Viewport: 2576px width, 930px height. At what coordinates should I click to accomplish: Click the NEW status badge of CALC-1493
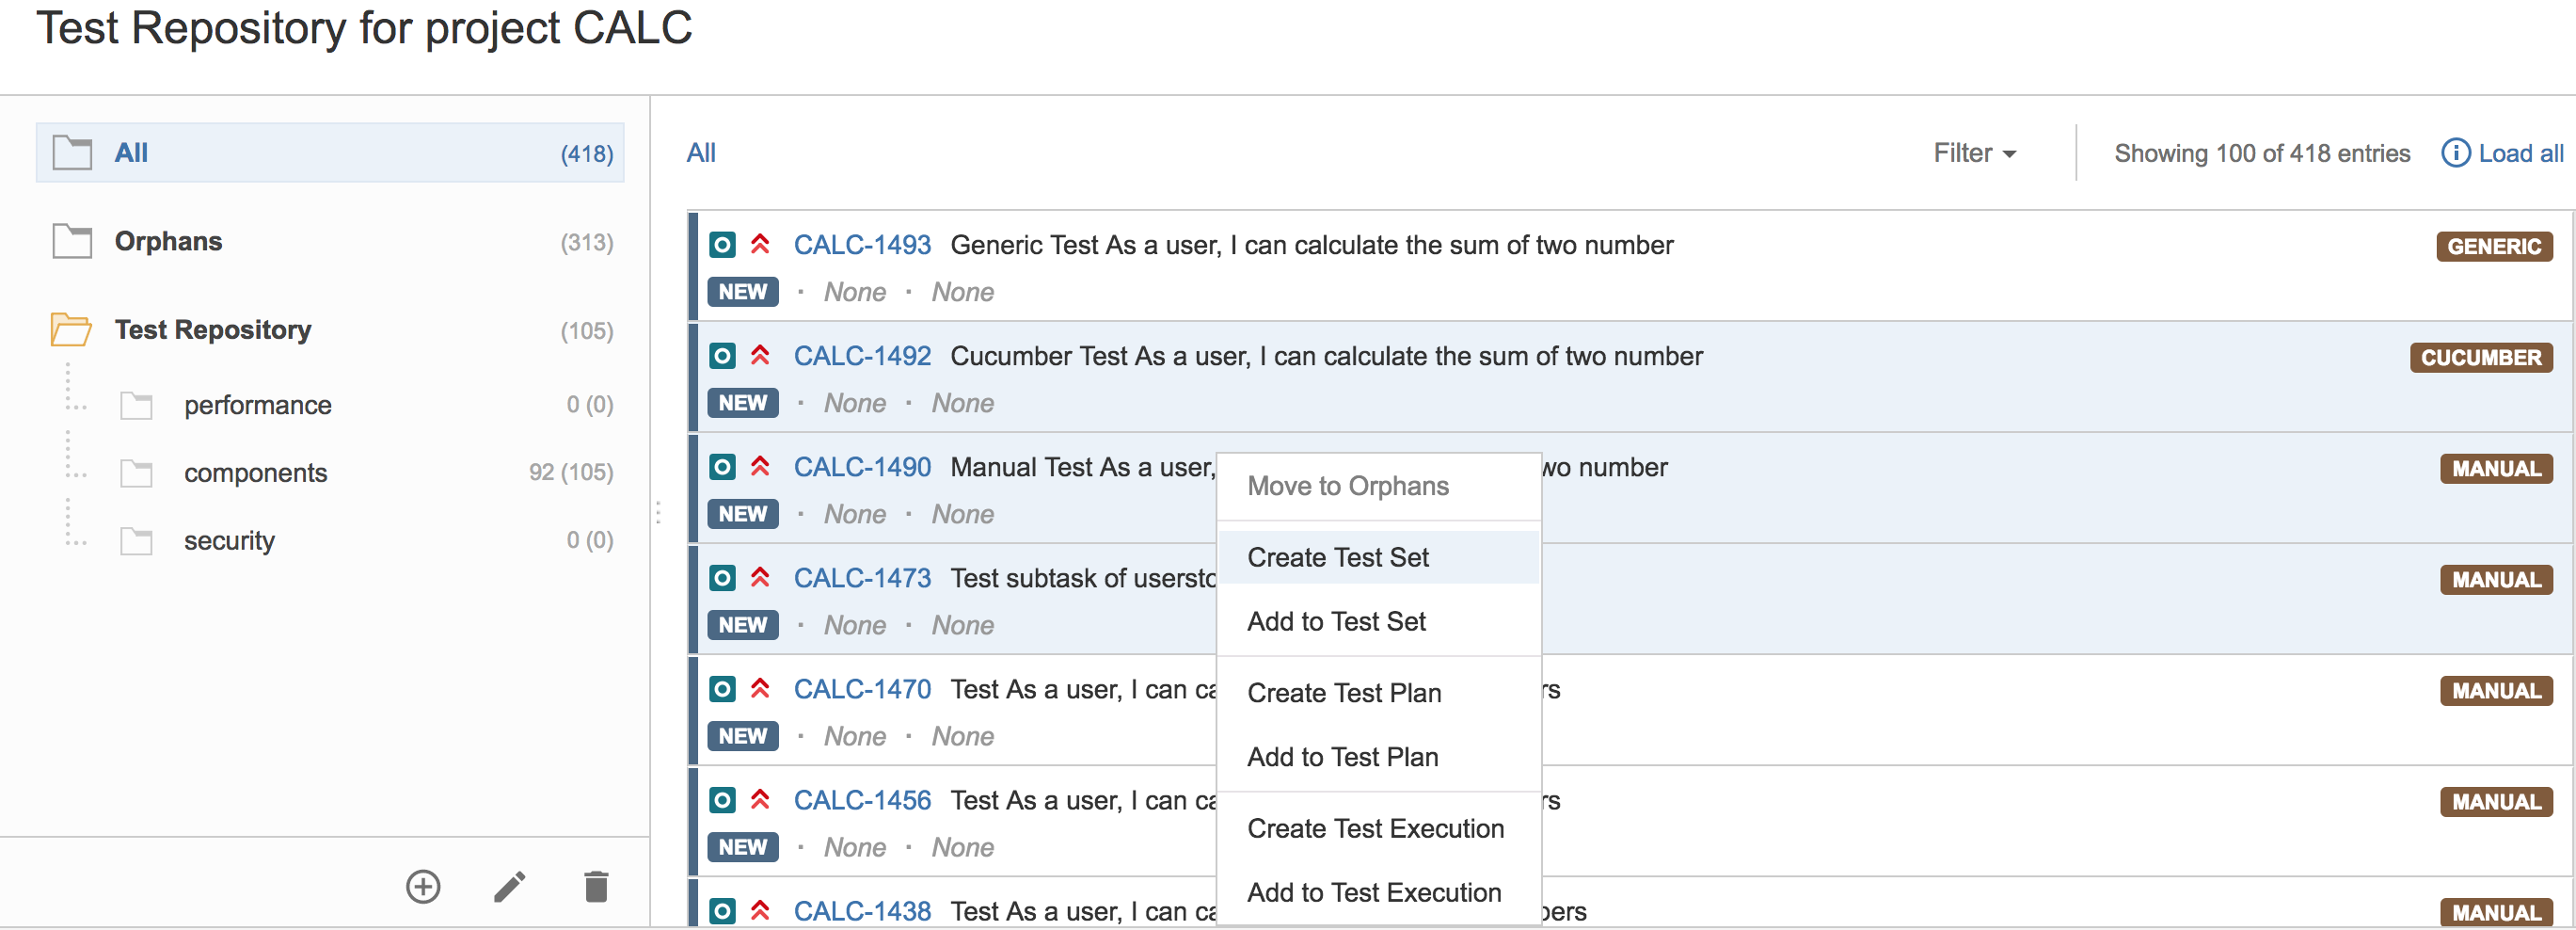pos(743,292)
